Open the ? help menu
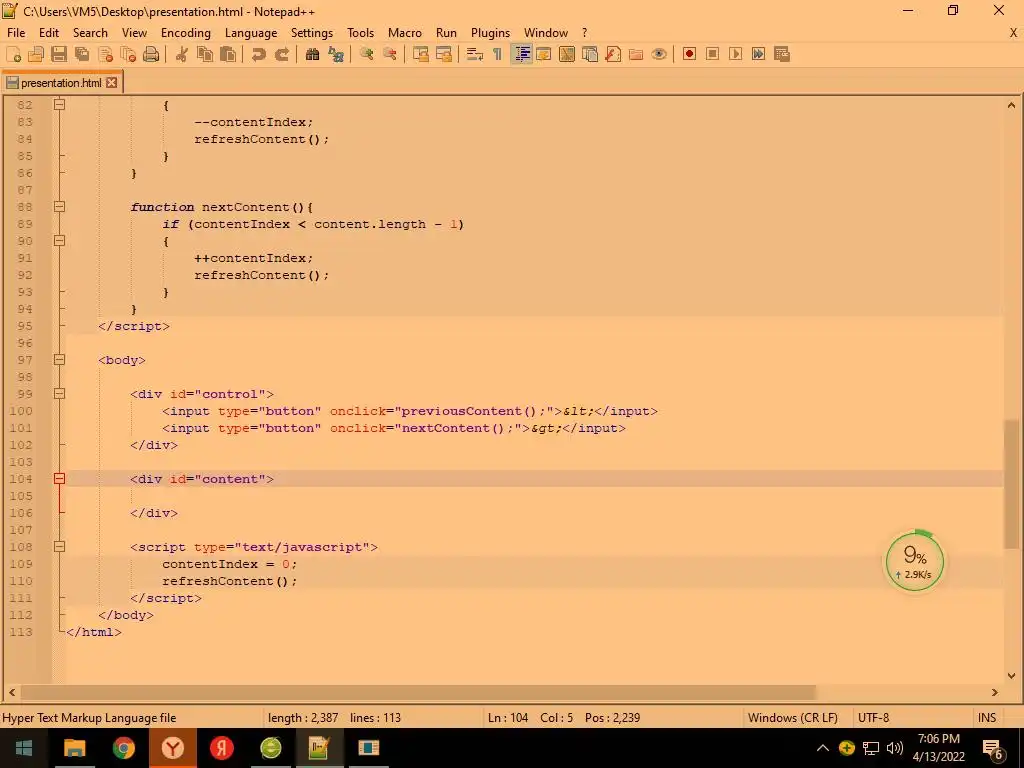Image resolution: width=1024 pixels, height=768 pixels. (584, 33)
